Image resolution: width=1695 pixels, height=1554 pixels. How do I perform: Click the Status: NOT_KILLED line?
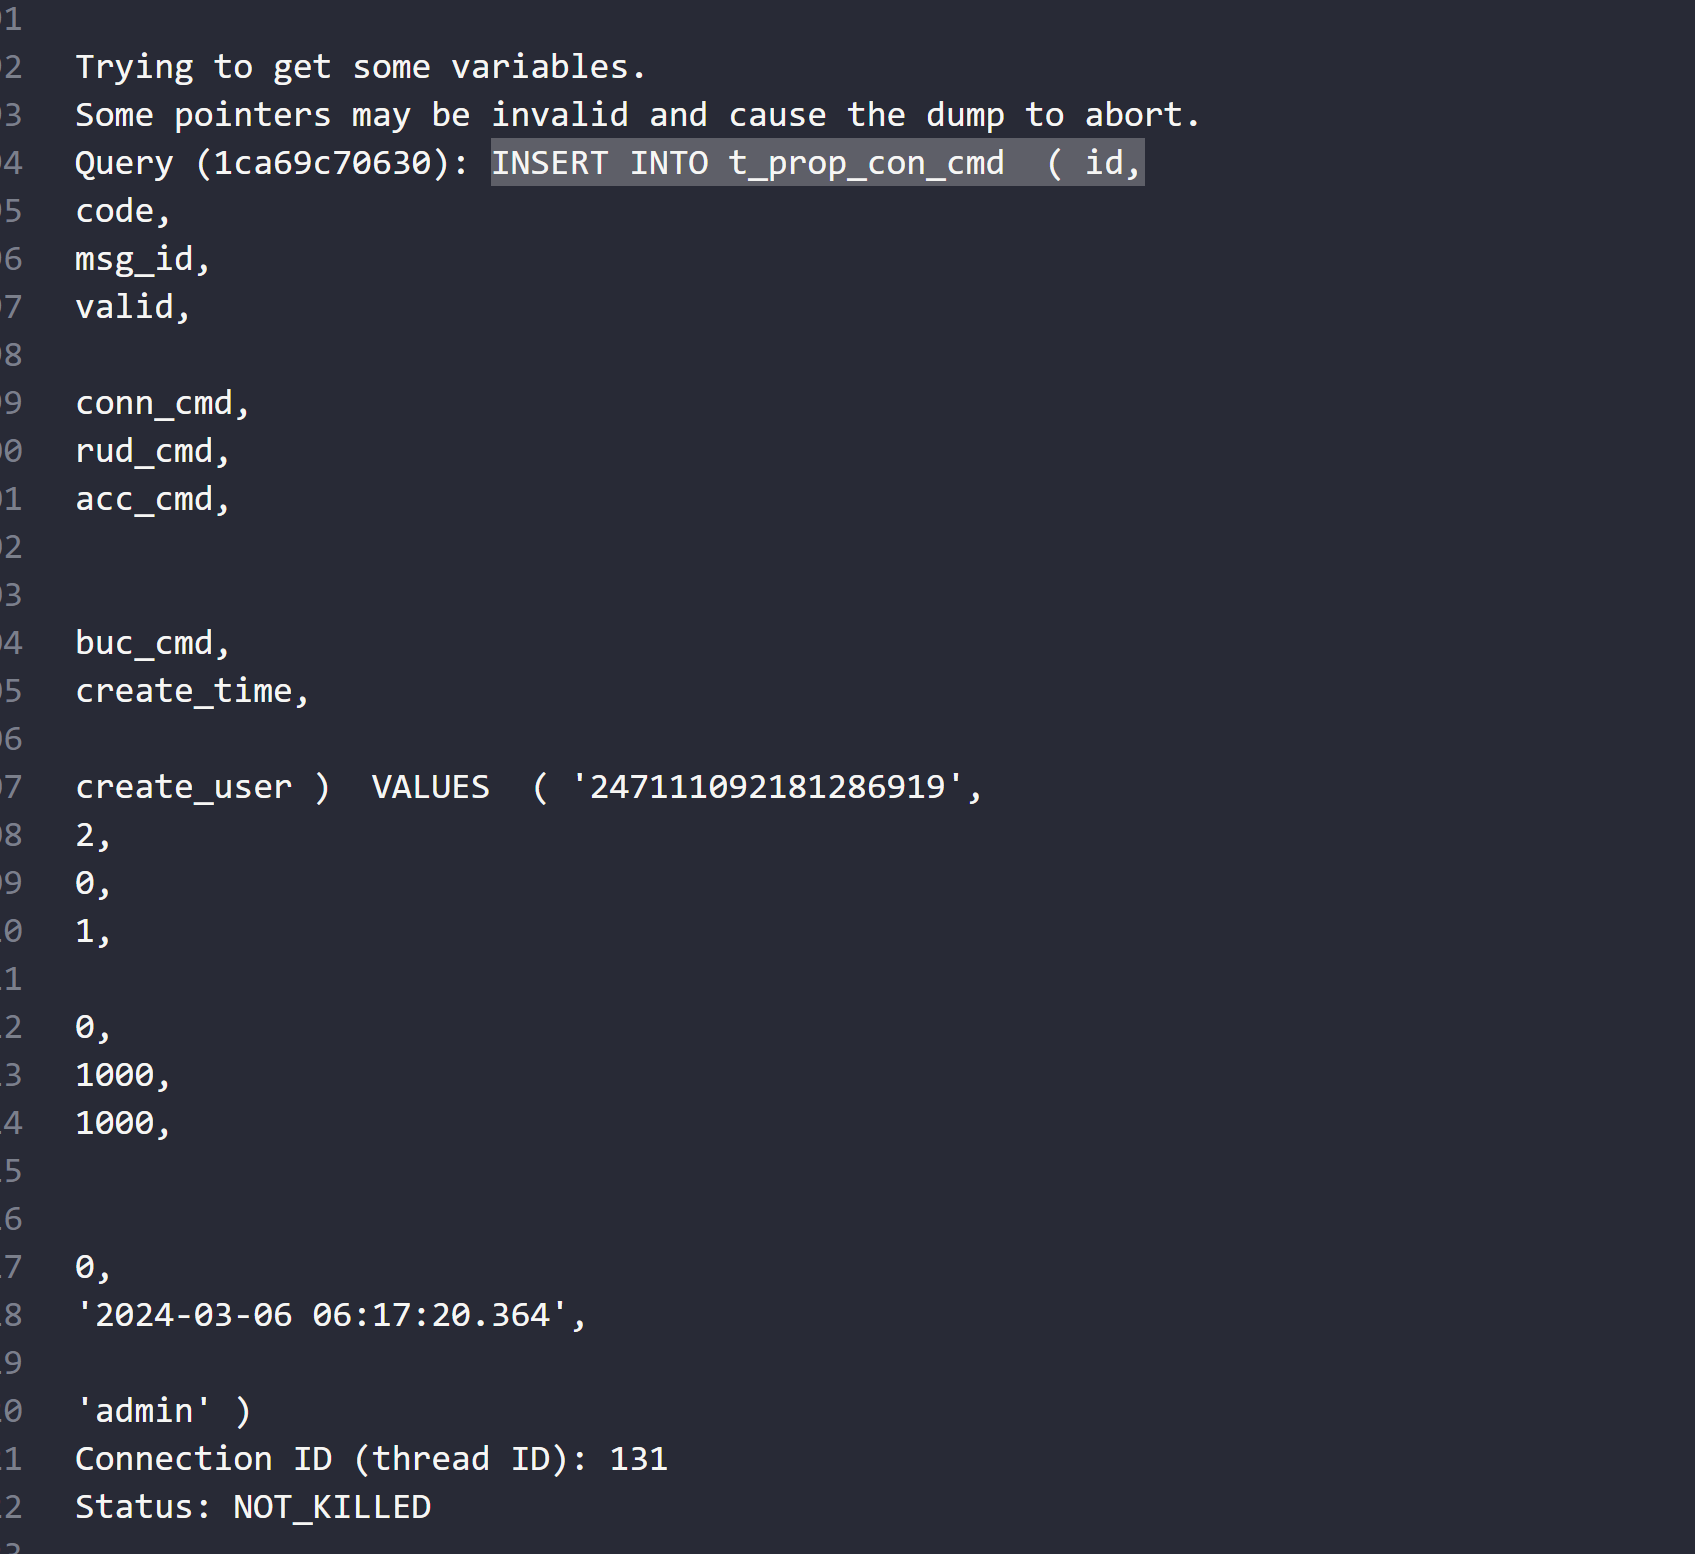(253, 1507)
